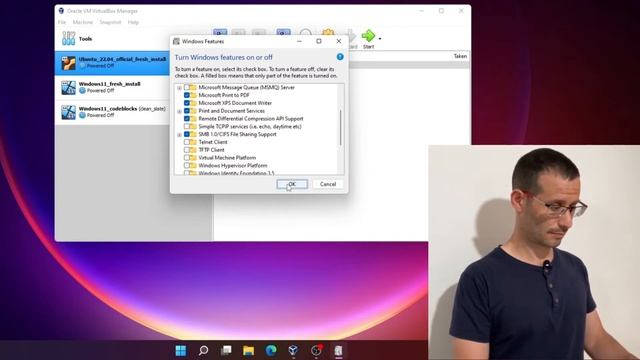Image resolution: width=640 pixels, height=360 pixels.
Task: Select the Telnet Client label text
Action: (x=213, y=142)
